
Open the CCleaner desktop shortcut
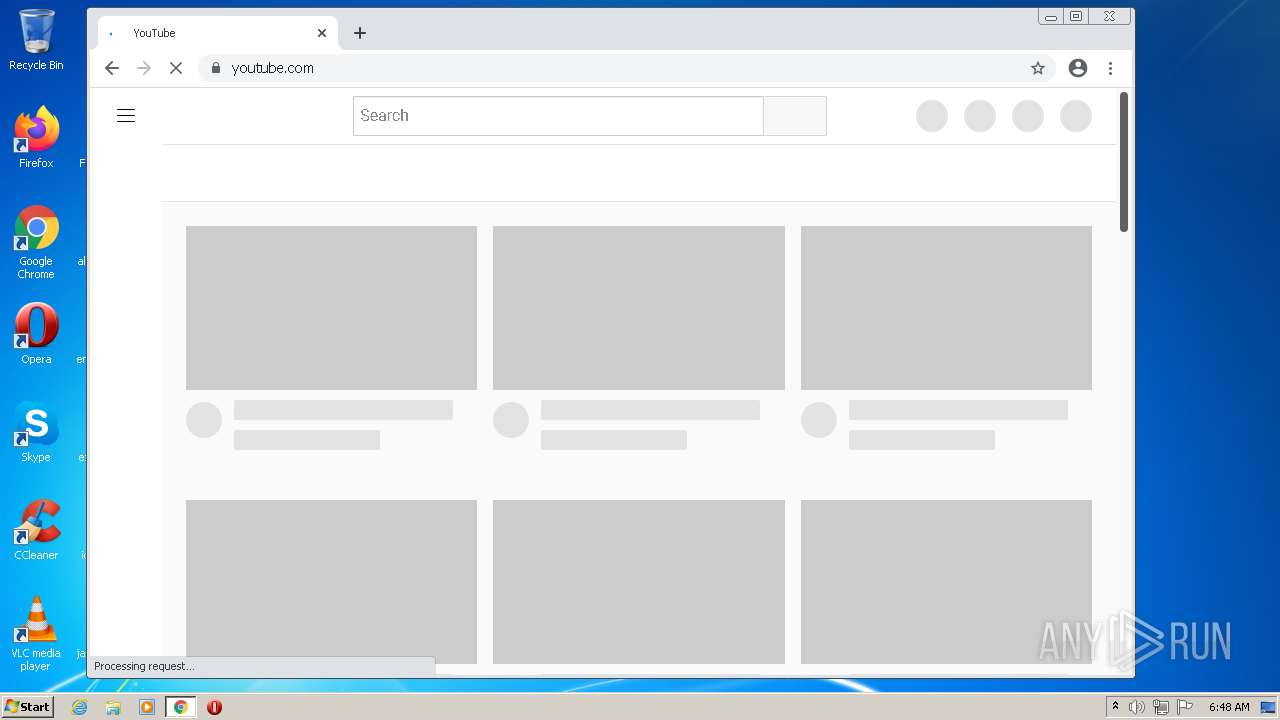36,530
